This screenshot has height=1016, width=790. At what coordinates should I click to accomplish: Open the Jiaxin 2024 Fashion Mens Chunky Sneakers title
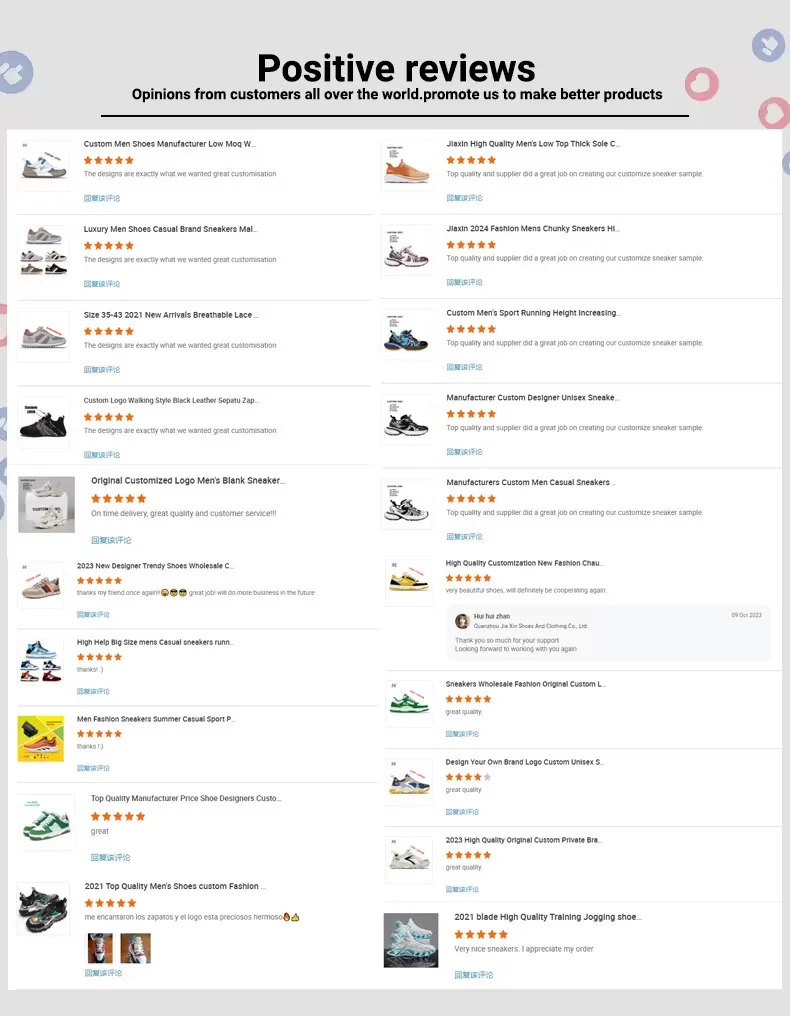point(532,229)
